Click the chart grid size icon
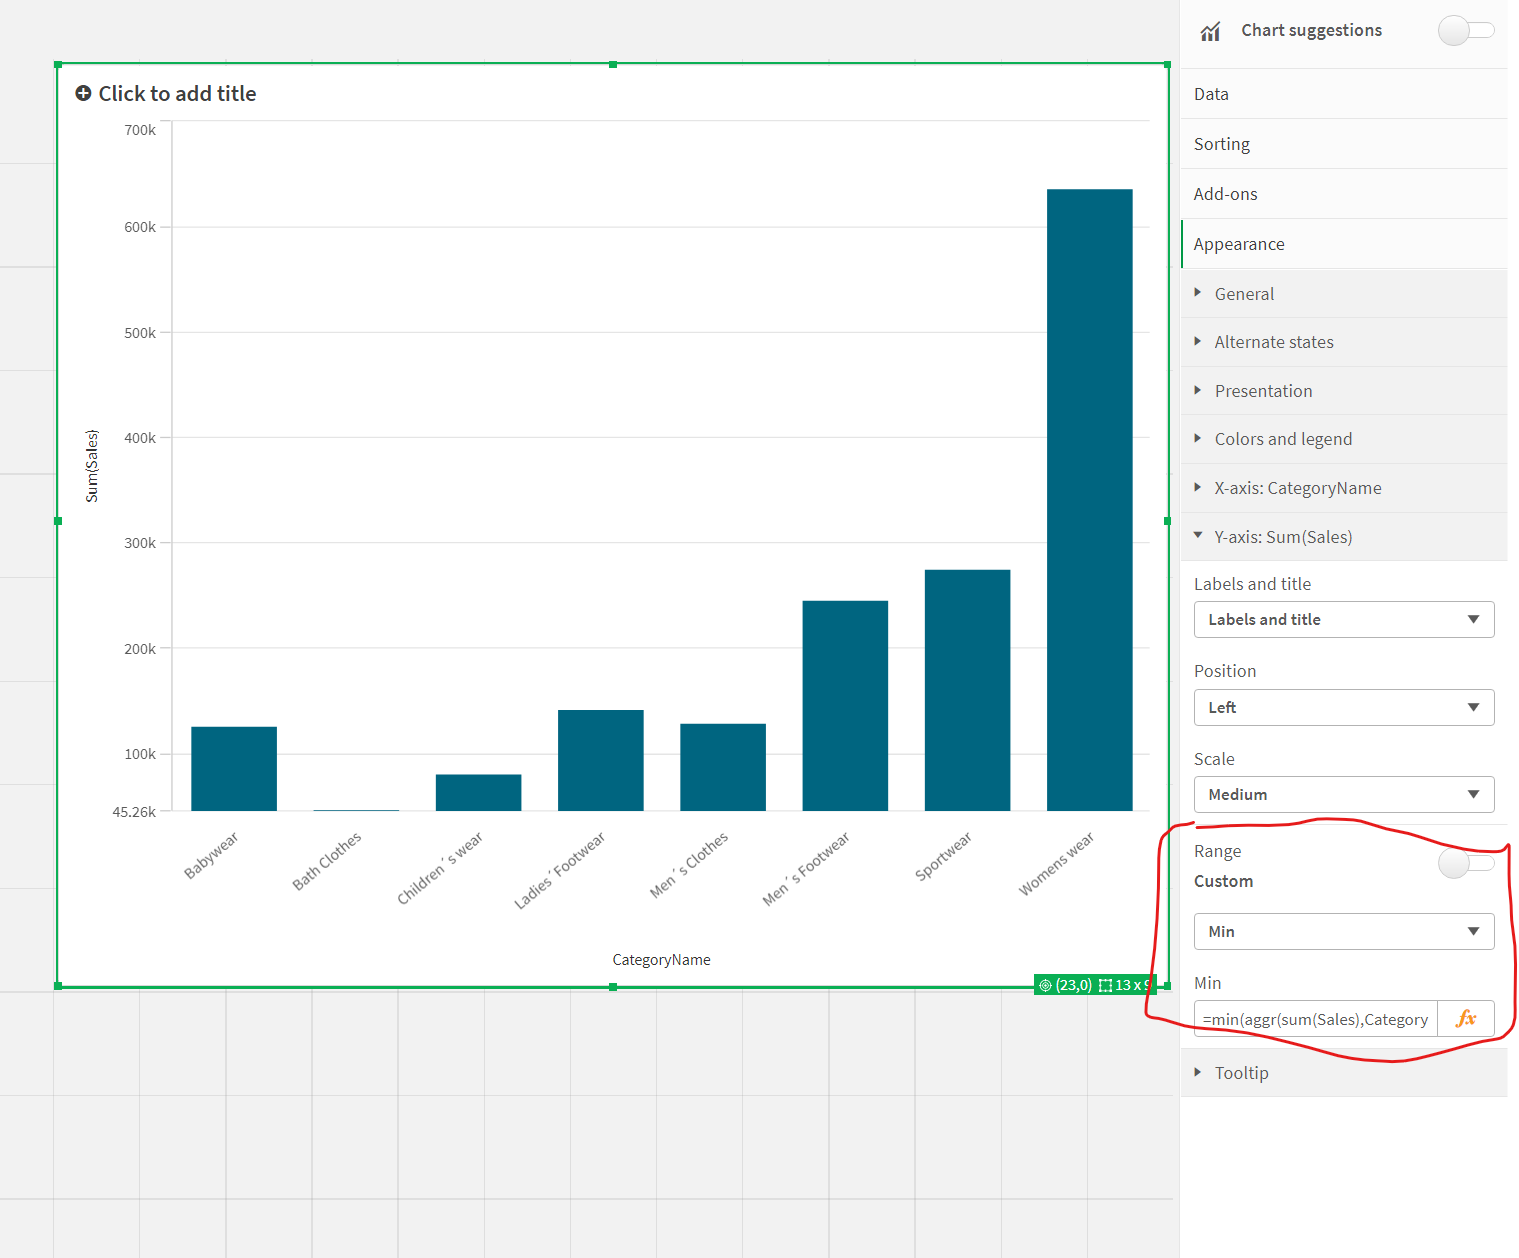This screenshot has width=1519, height=1258. [x=1105, y=985]
